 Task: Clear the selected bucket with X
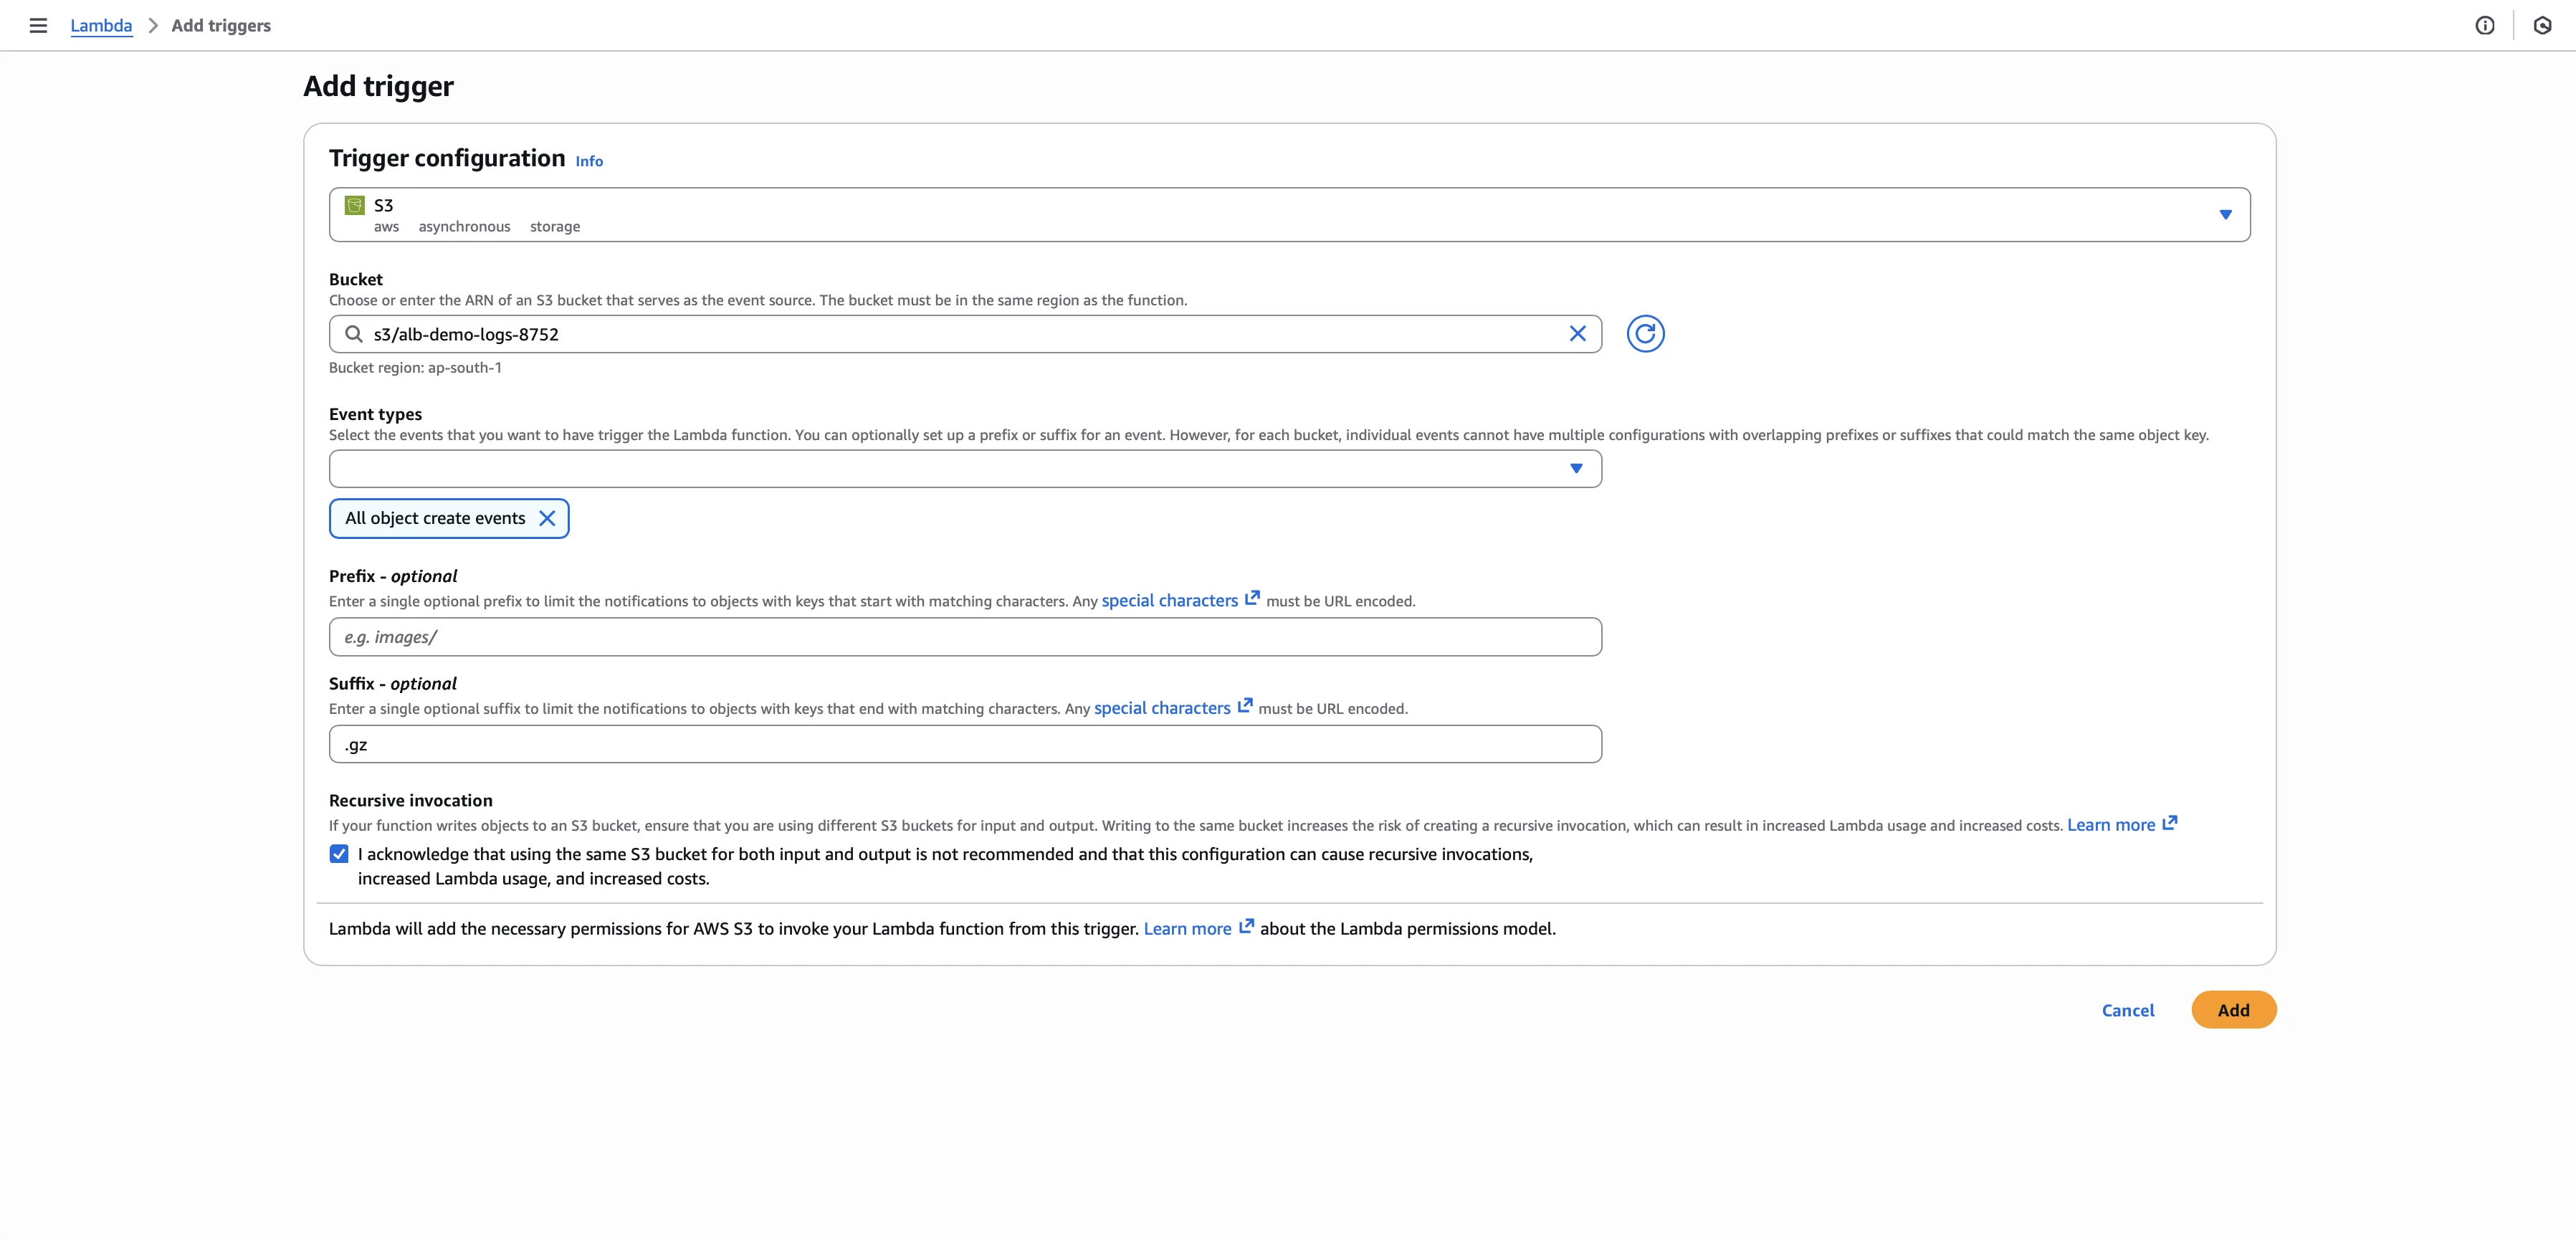click(1577, 334)
